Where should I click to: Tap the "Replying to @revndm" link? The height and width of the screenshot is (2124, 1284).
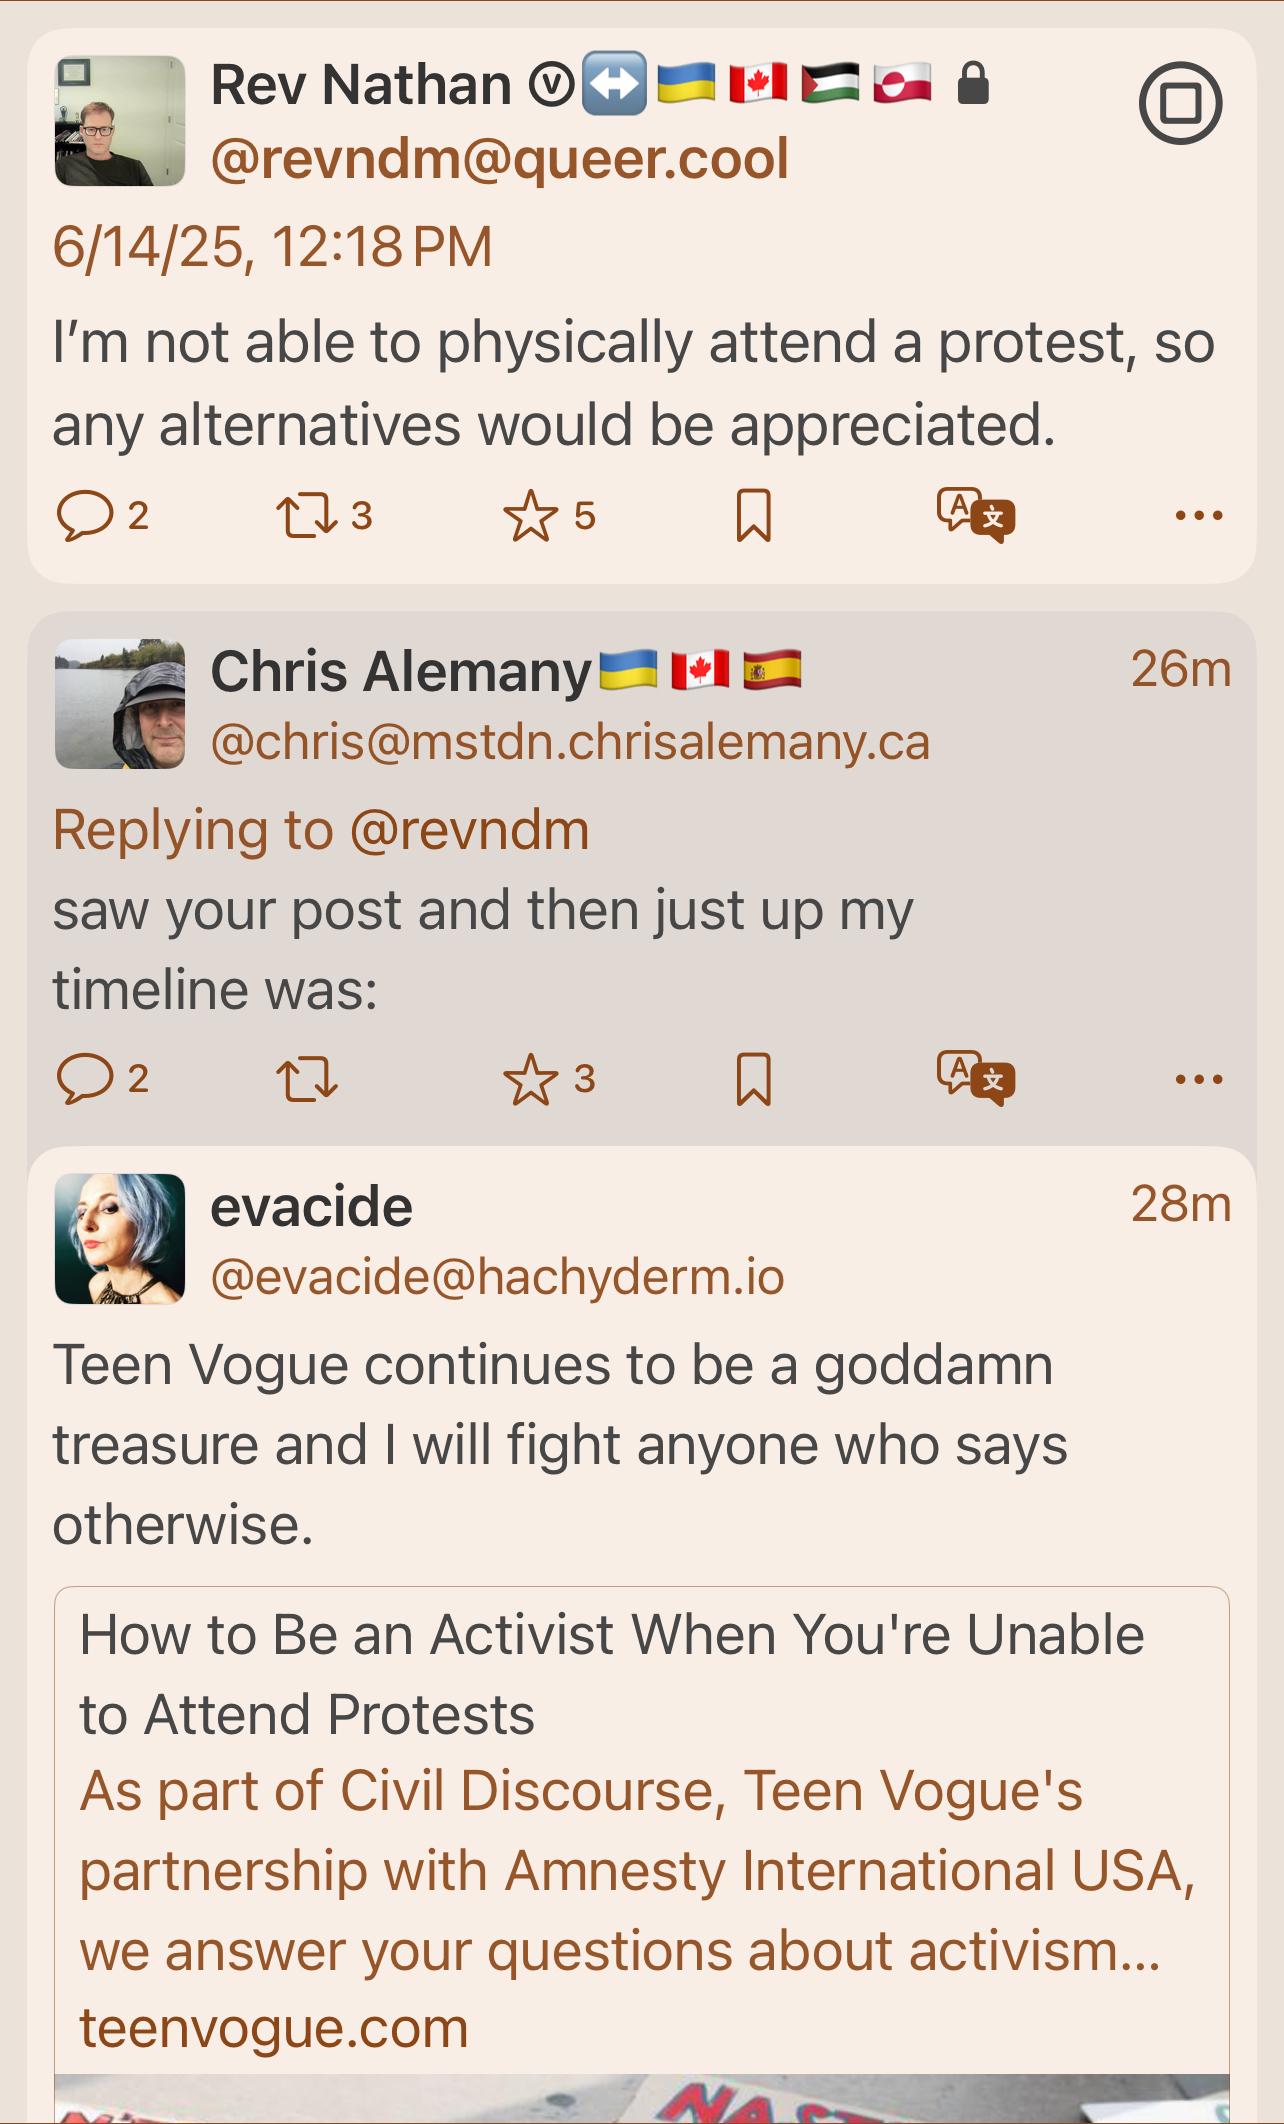click(x=321, y=830)
